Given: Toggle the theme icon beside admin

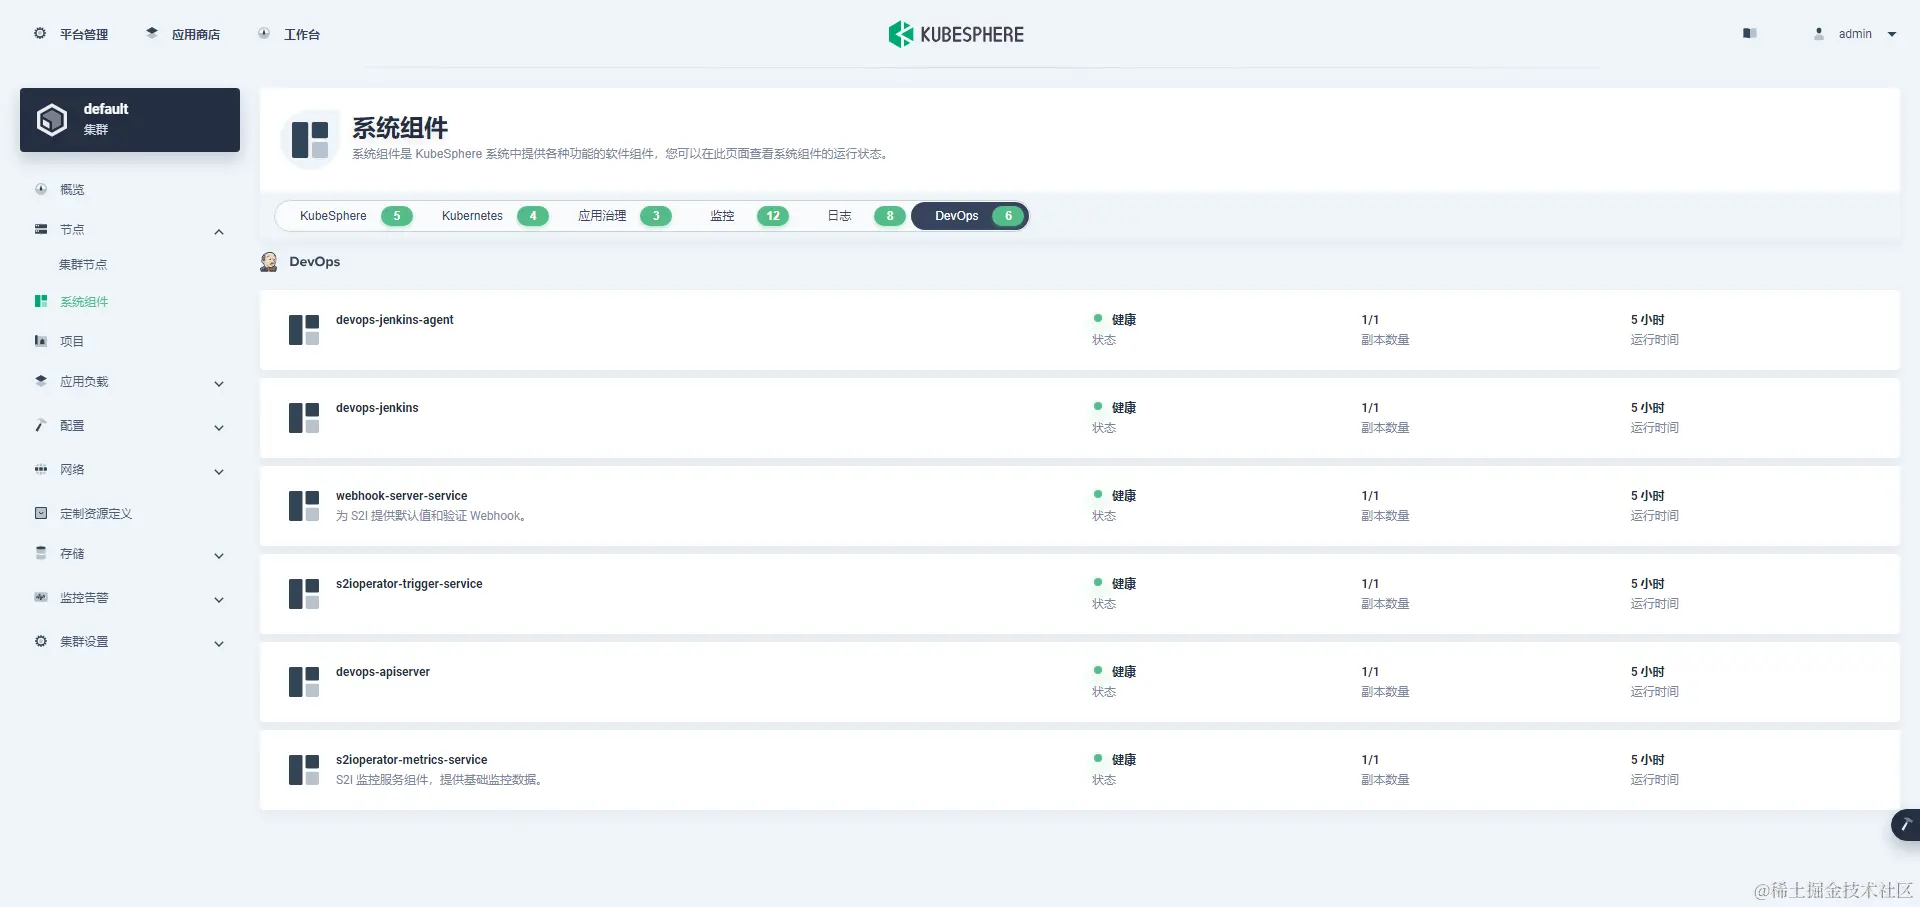Looking at the screenshot, I should 1749,33.
